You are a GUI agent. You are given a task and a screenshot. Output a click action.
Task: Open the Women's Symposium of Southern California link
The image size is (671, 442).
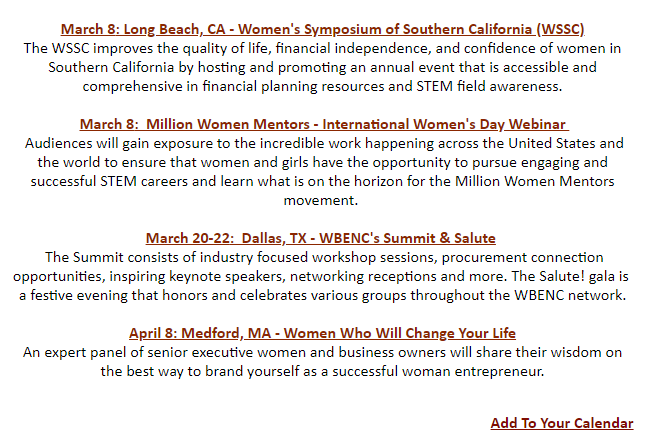pos(322,29)
